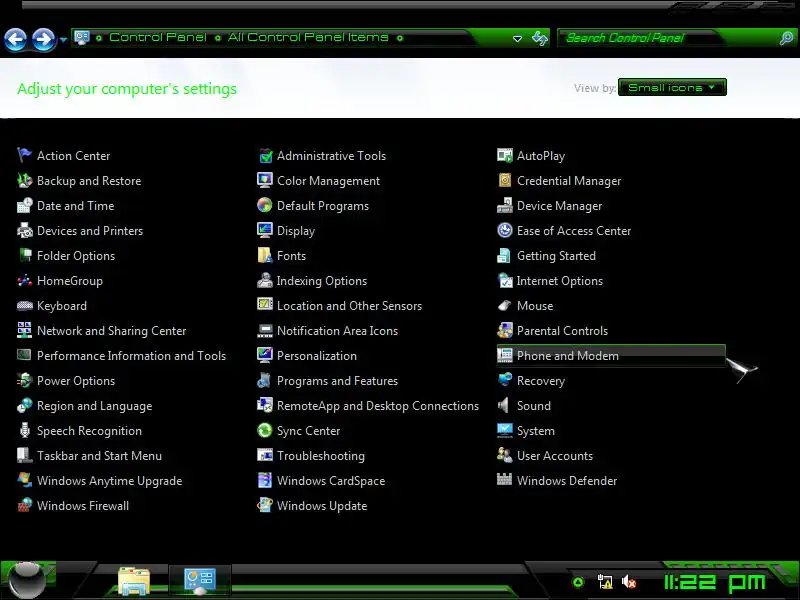Open Windows CardSpace link
This screenshot has height=600, width=800.
click(x=331, y=481)
